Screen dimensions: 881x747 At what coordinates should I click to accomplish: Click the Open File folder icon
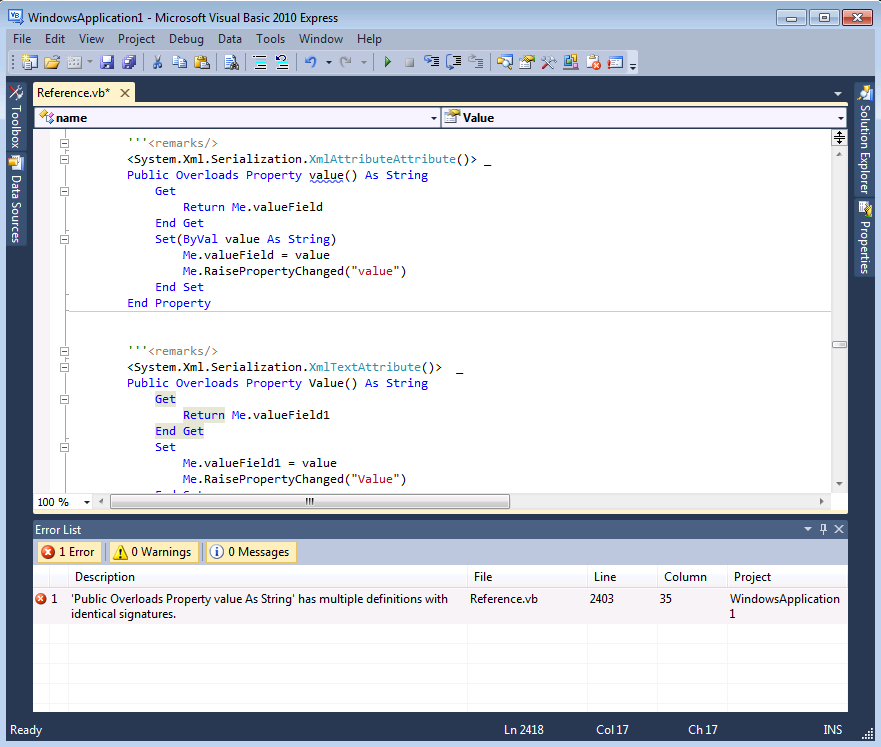tap(52, 62)
